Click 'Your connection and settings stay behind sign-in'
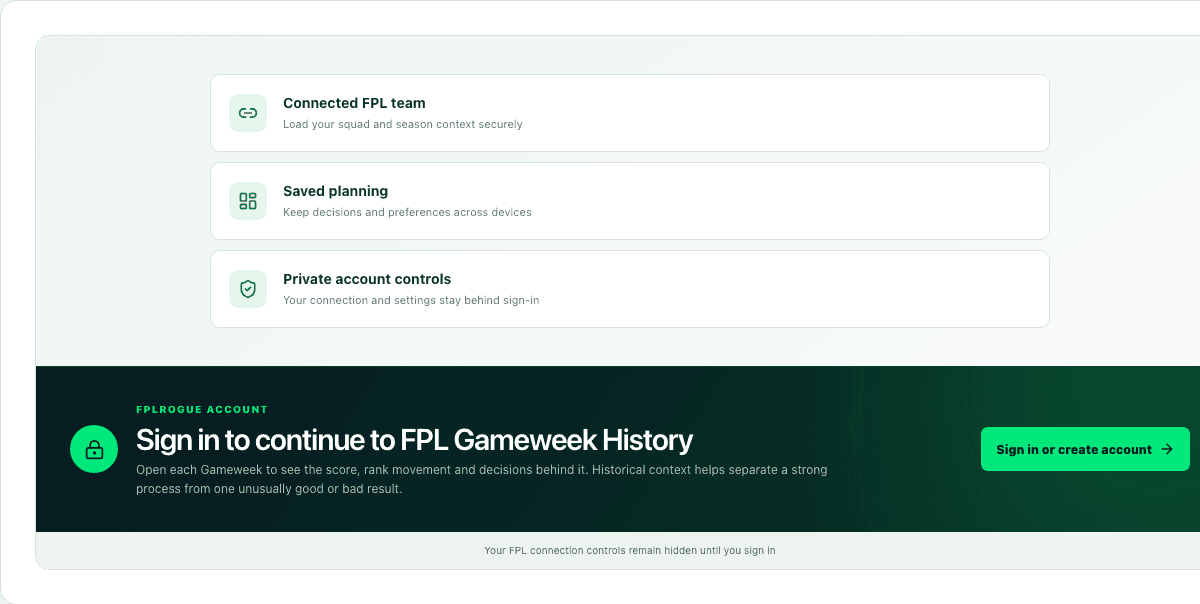1200x604 pixels. pyautogui.click(x=411, y=300)
